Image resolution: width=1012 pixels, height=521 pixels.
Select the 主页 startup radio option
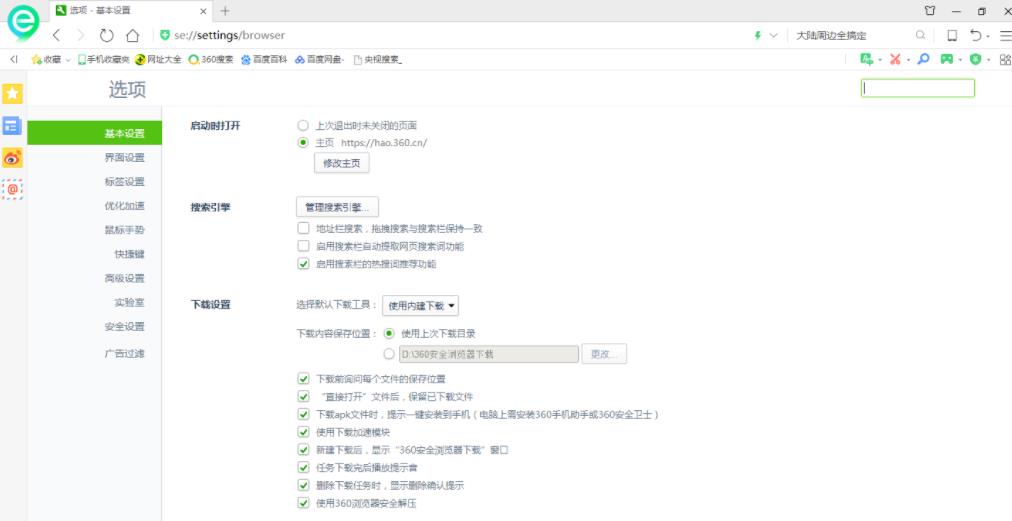tap(303, 143)
